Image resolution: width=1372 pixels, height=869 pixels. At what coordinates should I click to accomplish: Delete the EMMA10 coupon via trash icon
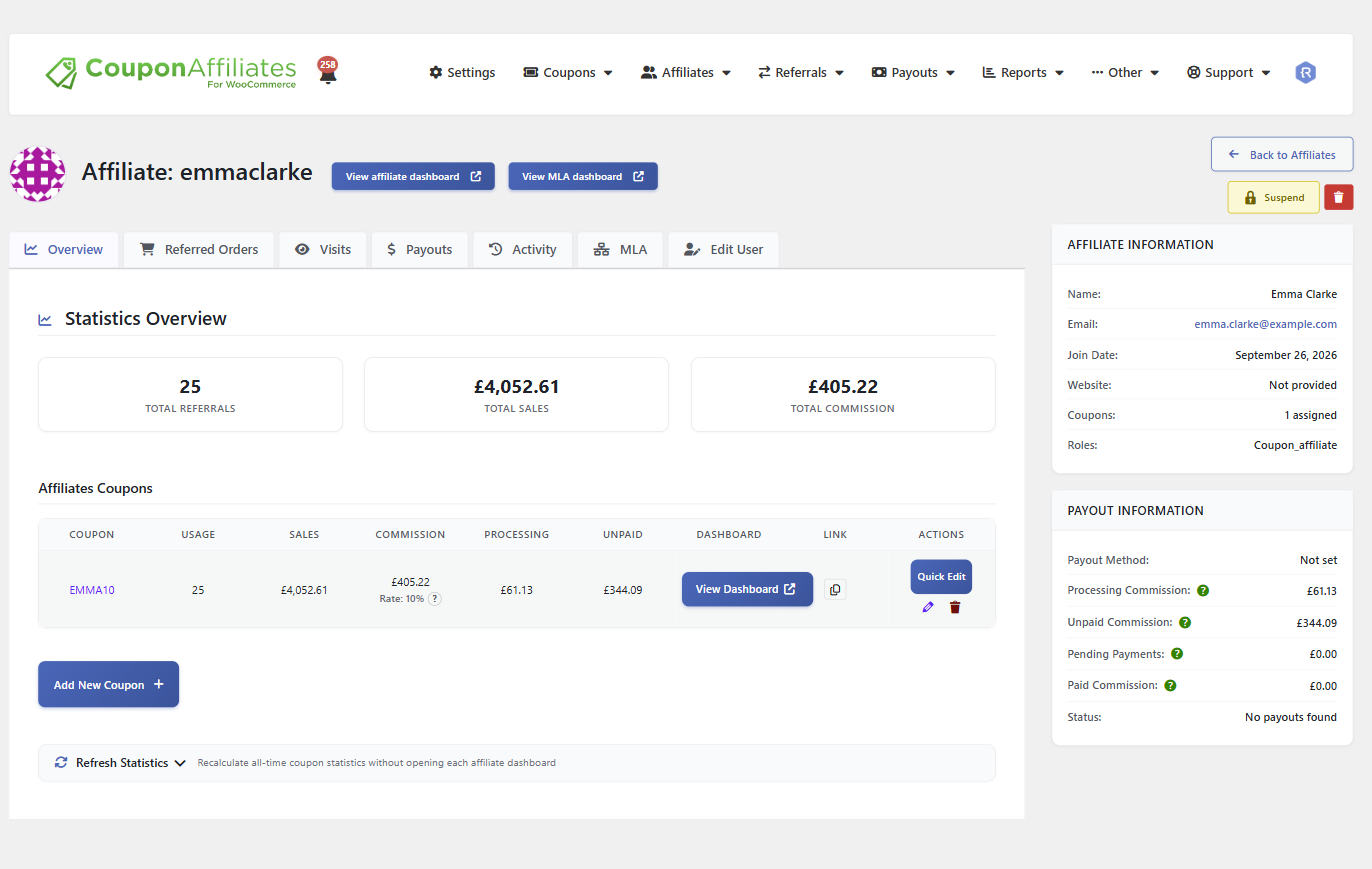click(955, 607)
